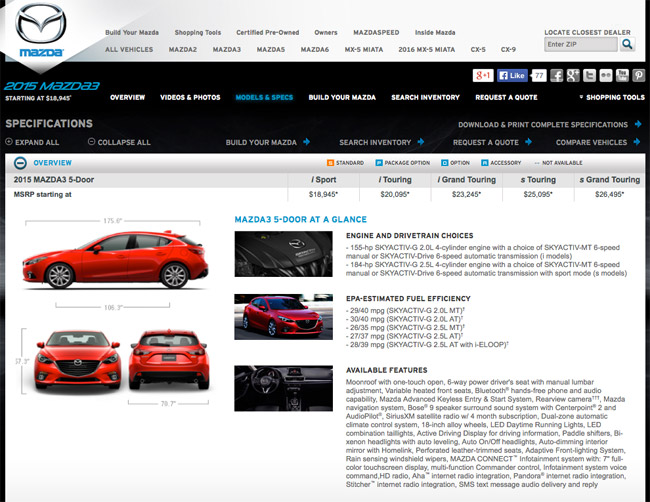Viewport: 650px width, 502px height.
Task: Go to Build Your Mazda tab in black bar
Action: point(342,97)
